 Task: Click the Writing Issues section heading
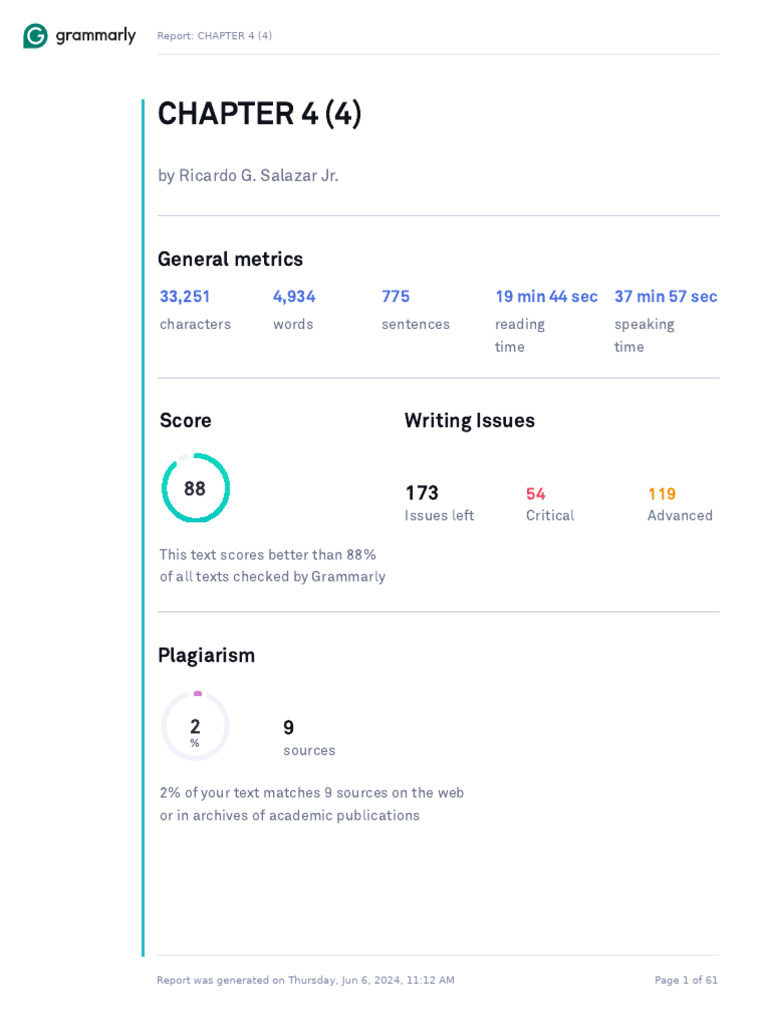tap(469, 421)
